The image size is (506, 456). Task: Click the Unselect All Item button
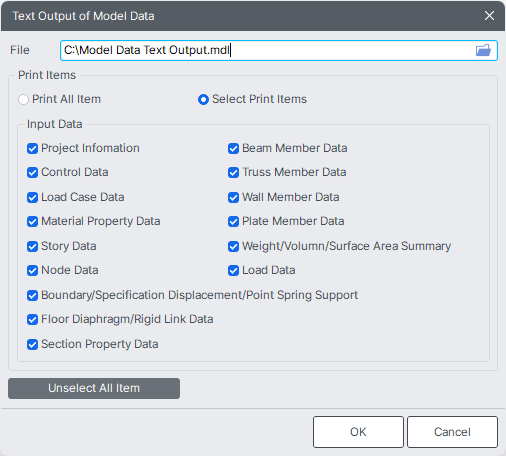(94, 388)
